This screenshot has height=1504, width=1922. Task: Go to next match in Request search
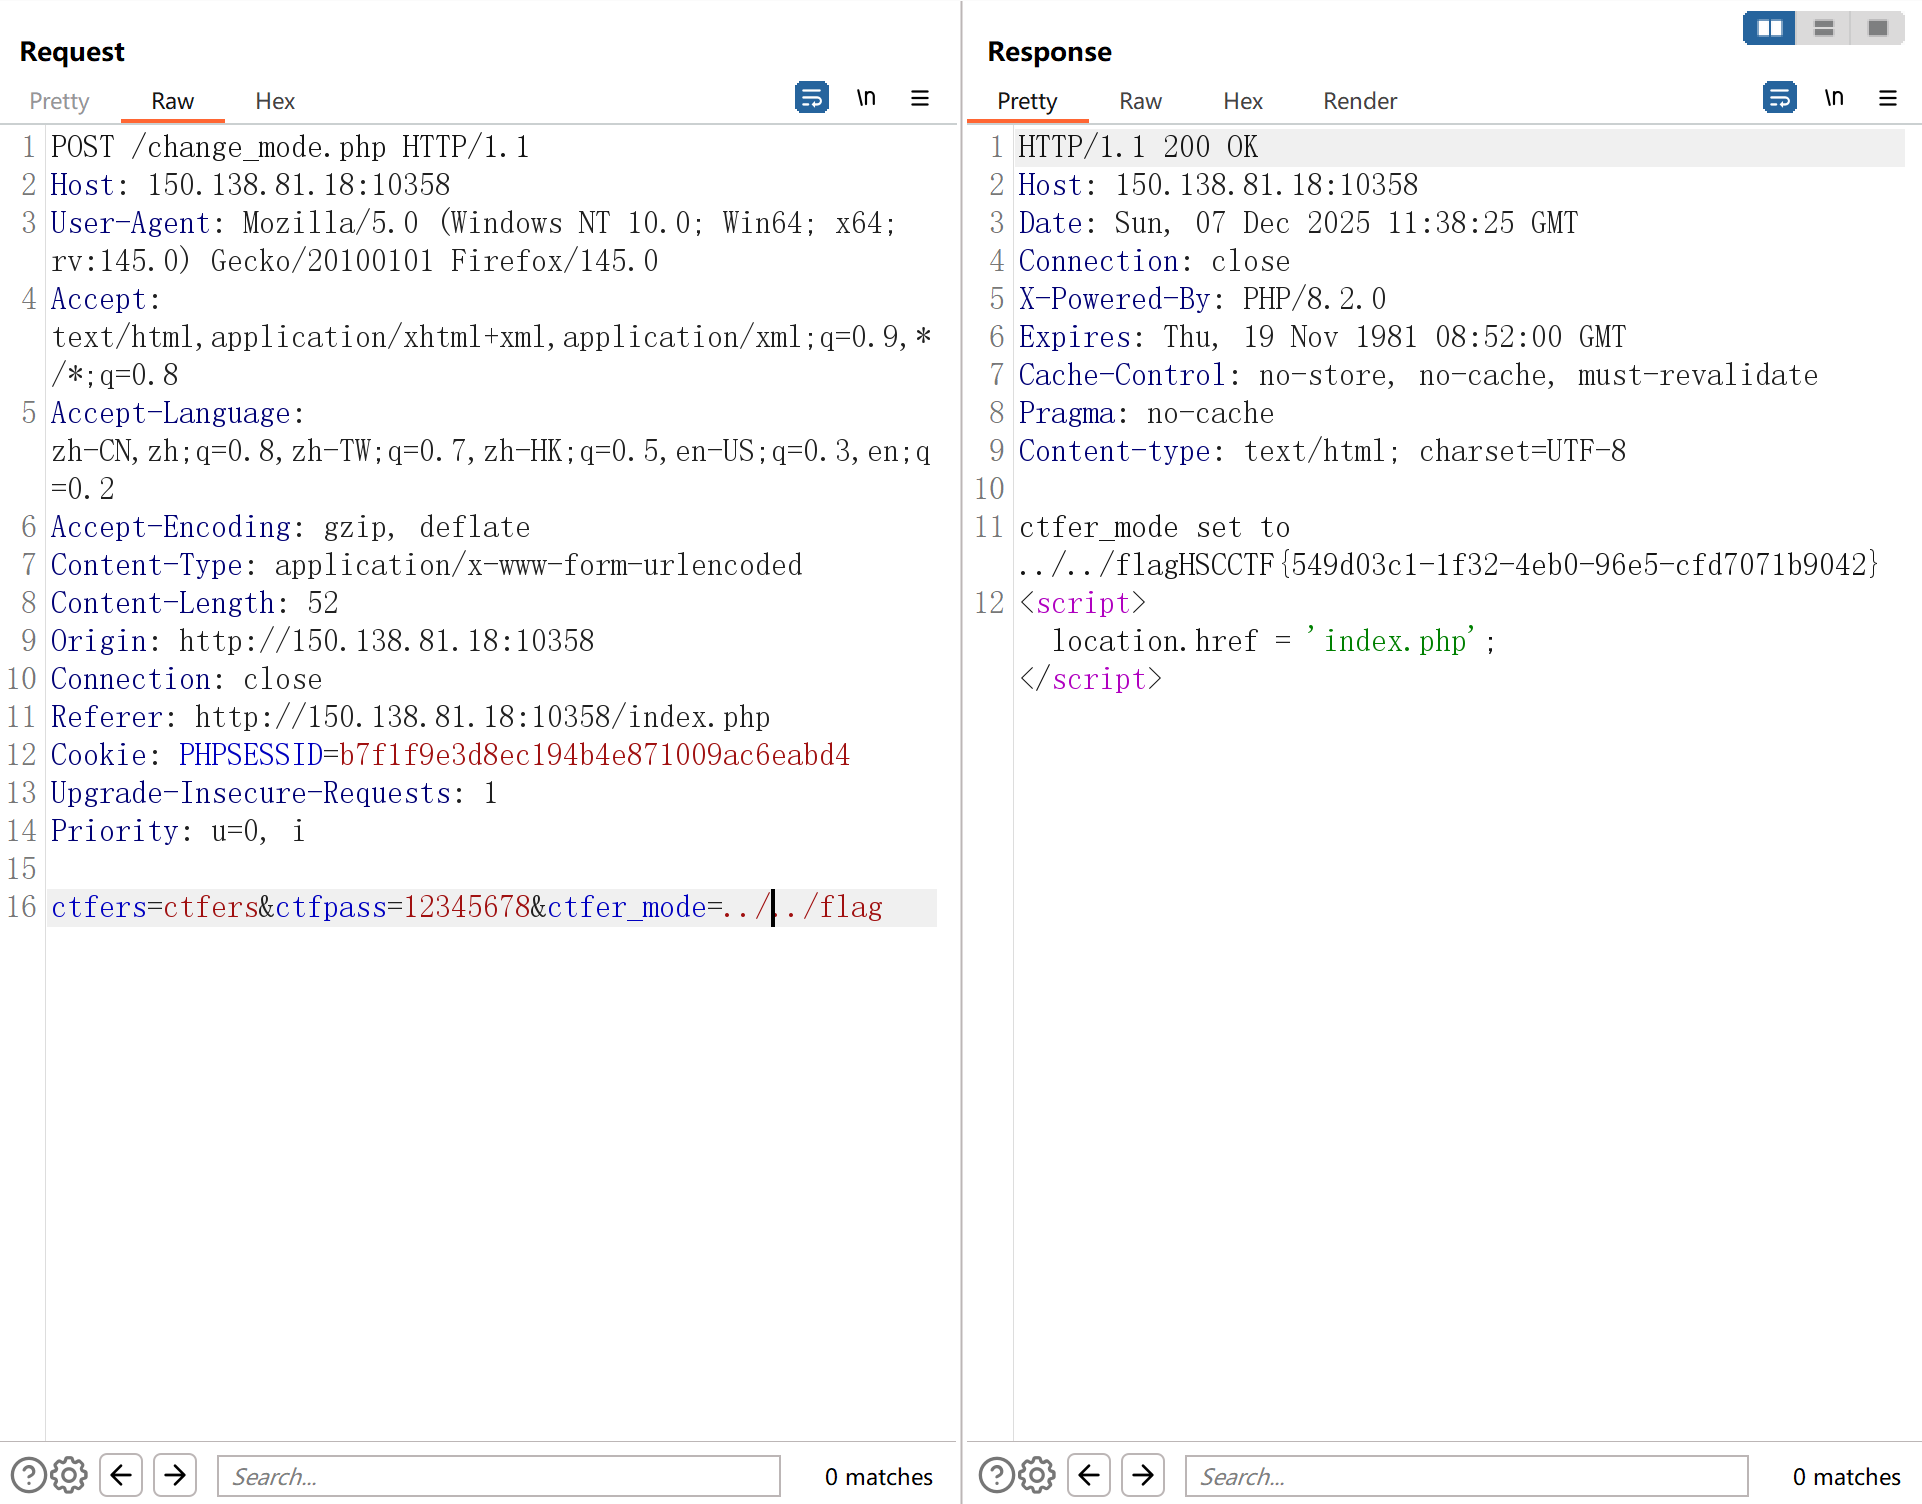pos(175,1475)
